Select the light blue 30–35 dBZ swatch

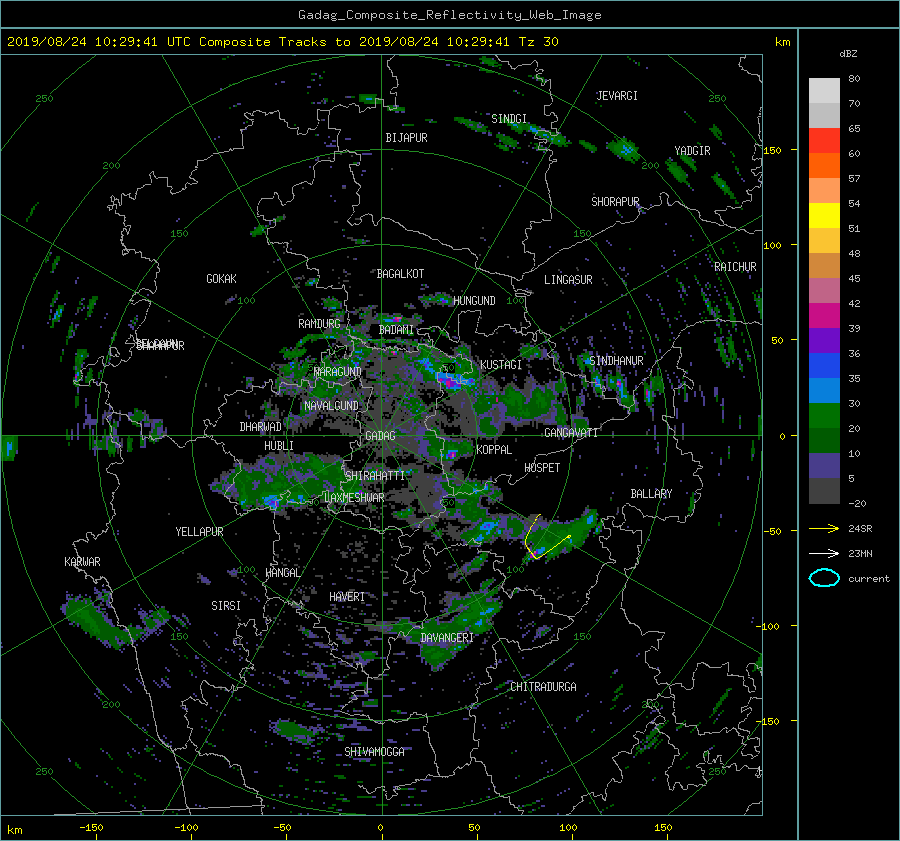[x=824, y=390]
